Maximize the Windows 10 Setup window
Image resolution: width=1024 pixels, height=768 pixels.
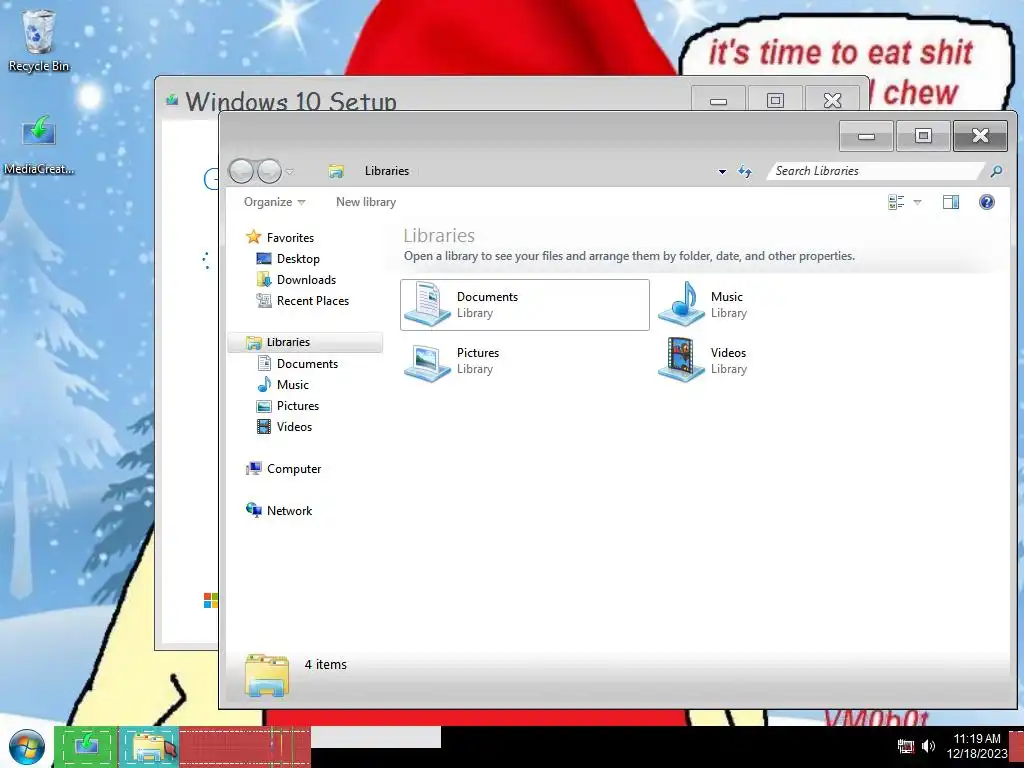tap(775, 101)
